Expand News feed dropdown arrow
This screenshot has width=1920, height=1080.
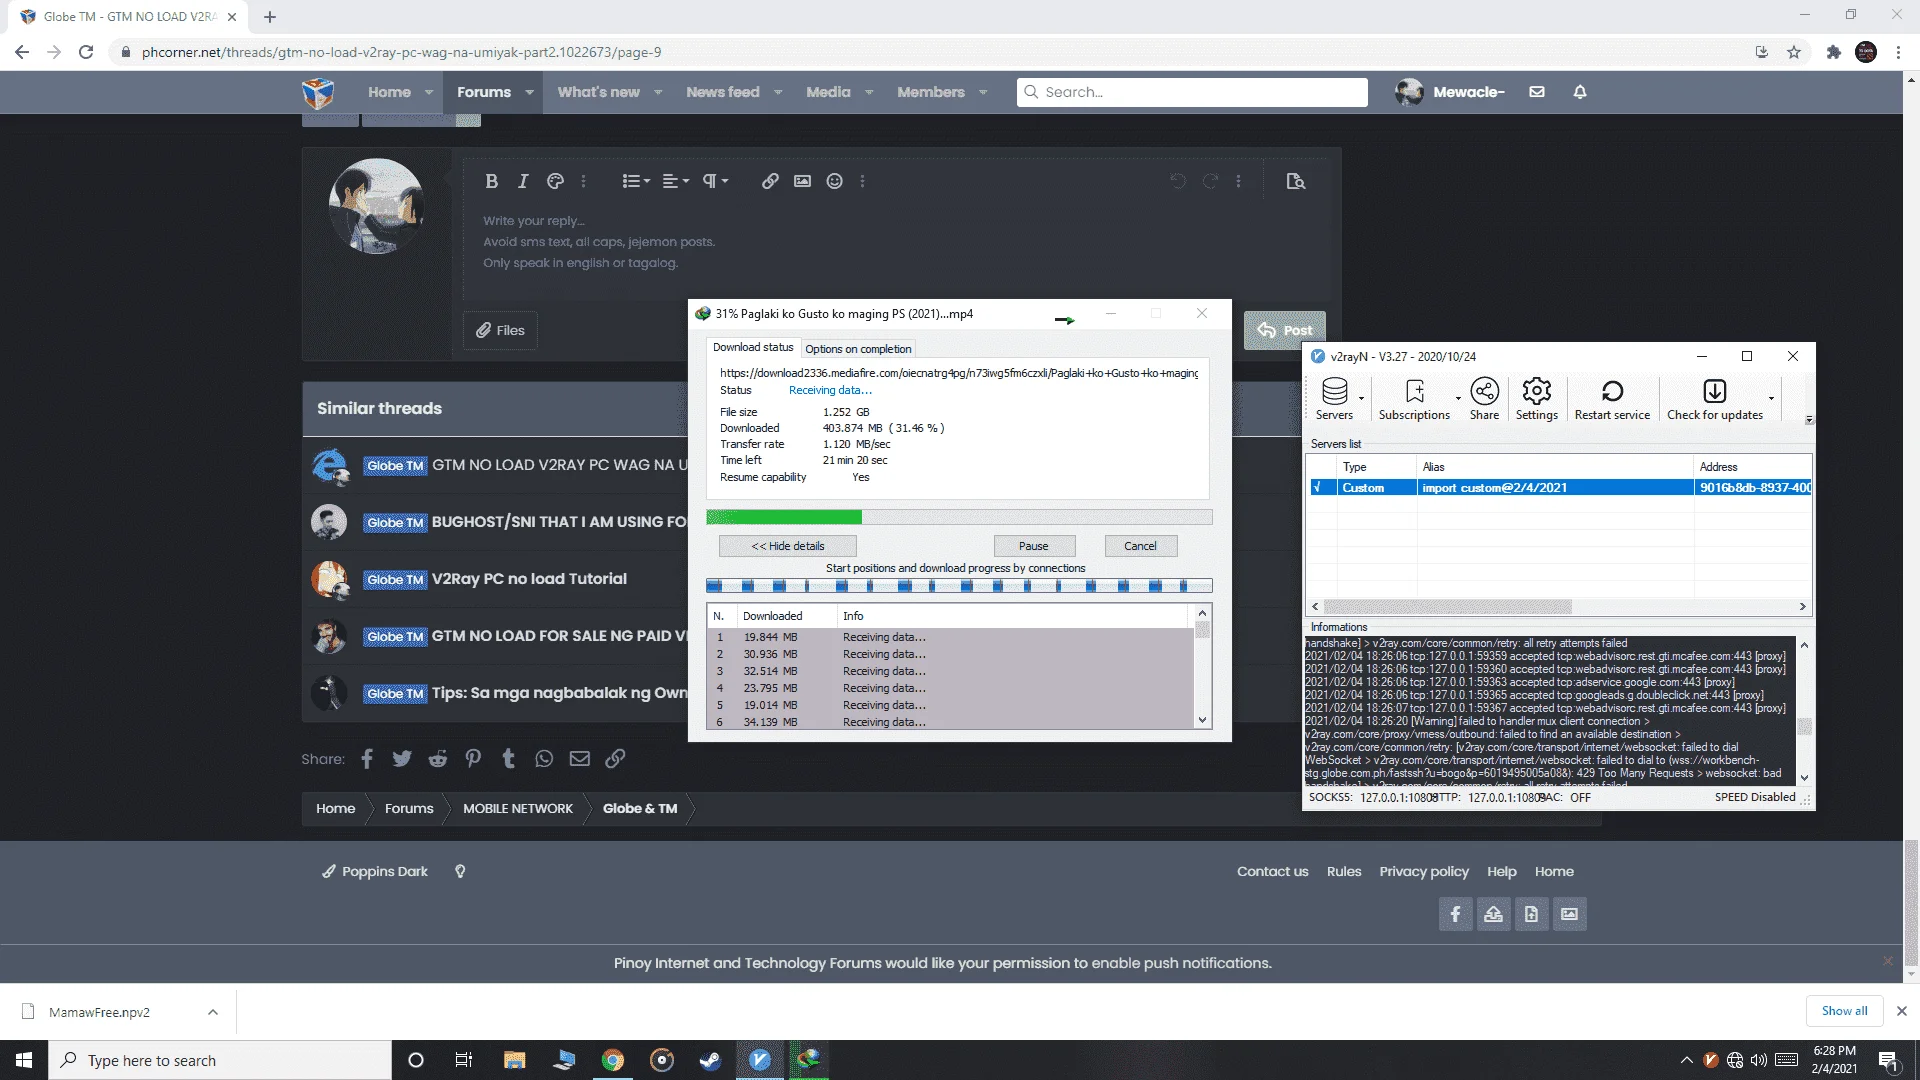[779, 92]
